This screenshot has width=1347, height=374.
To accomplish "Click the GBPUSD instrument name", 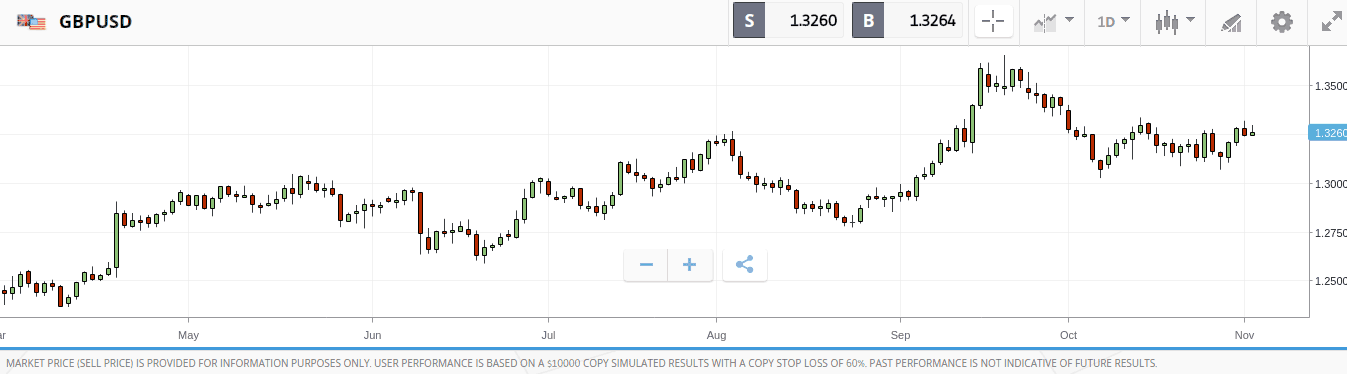I will (x=95, y=22).
